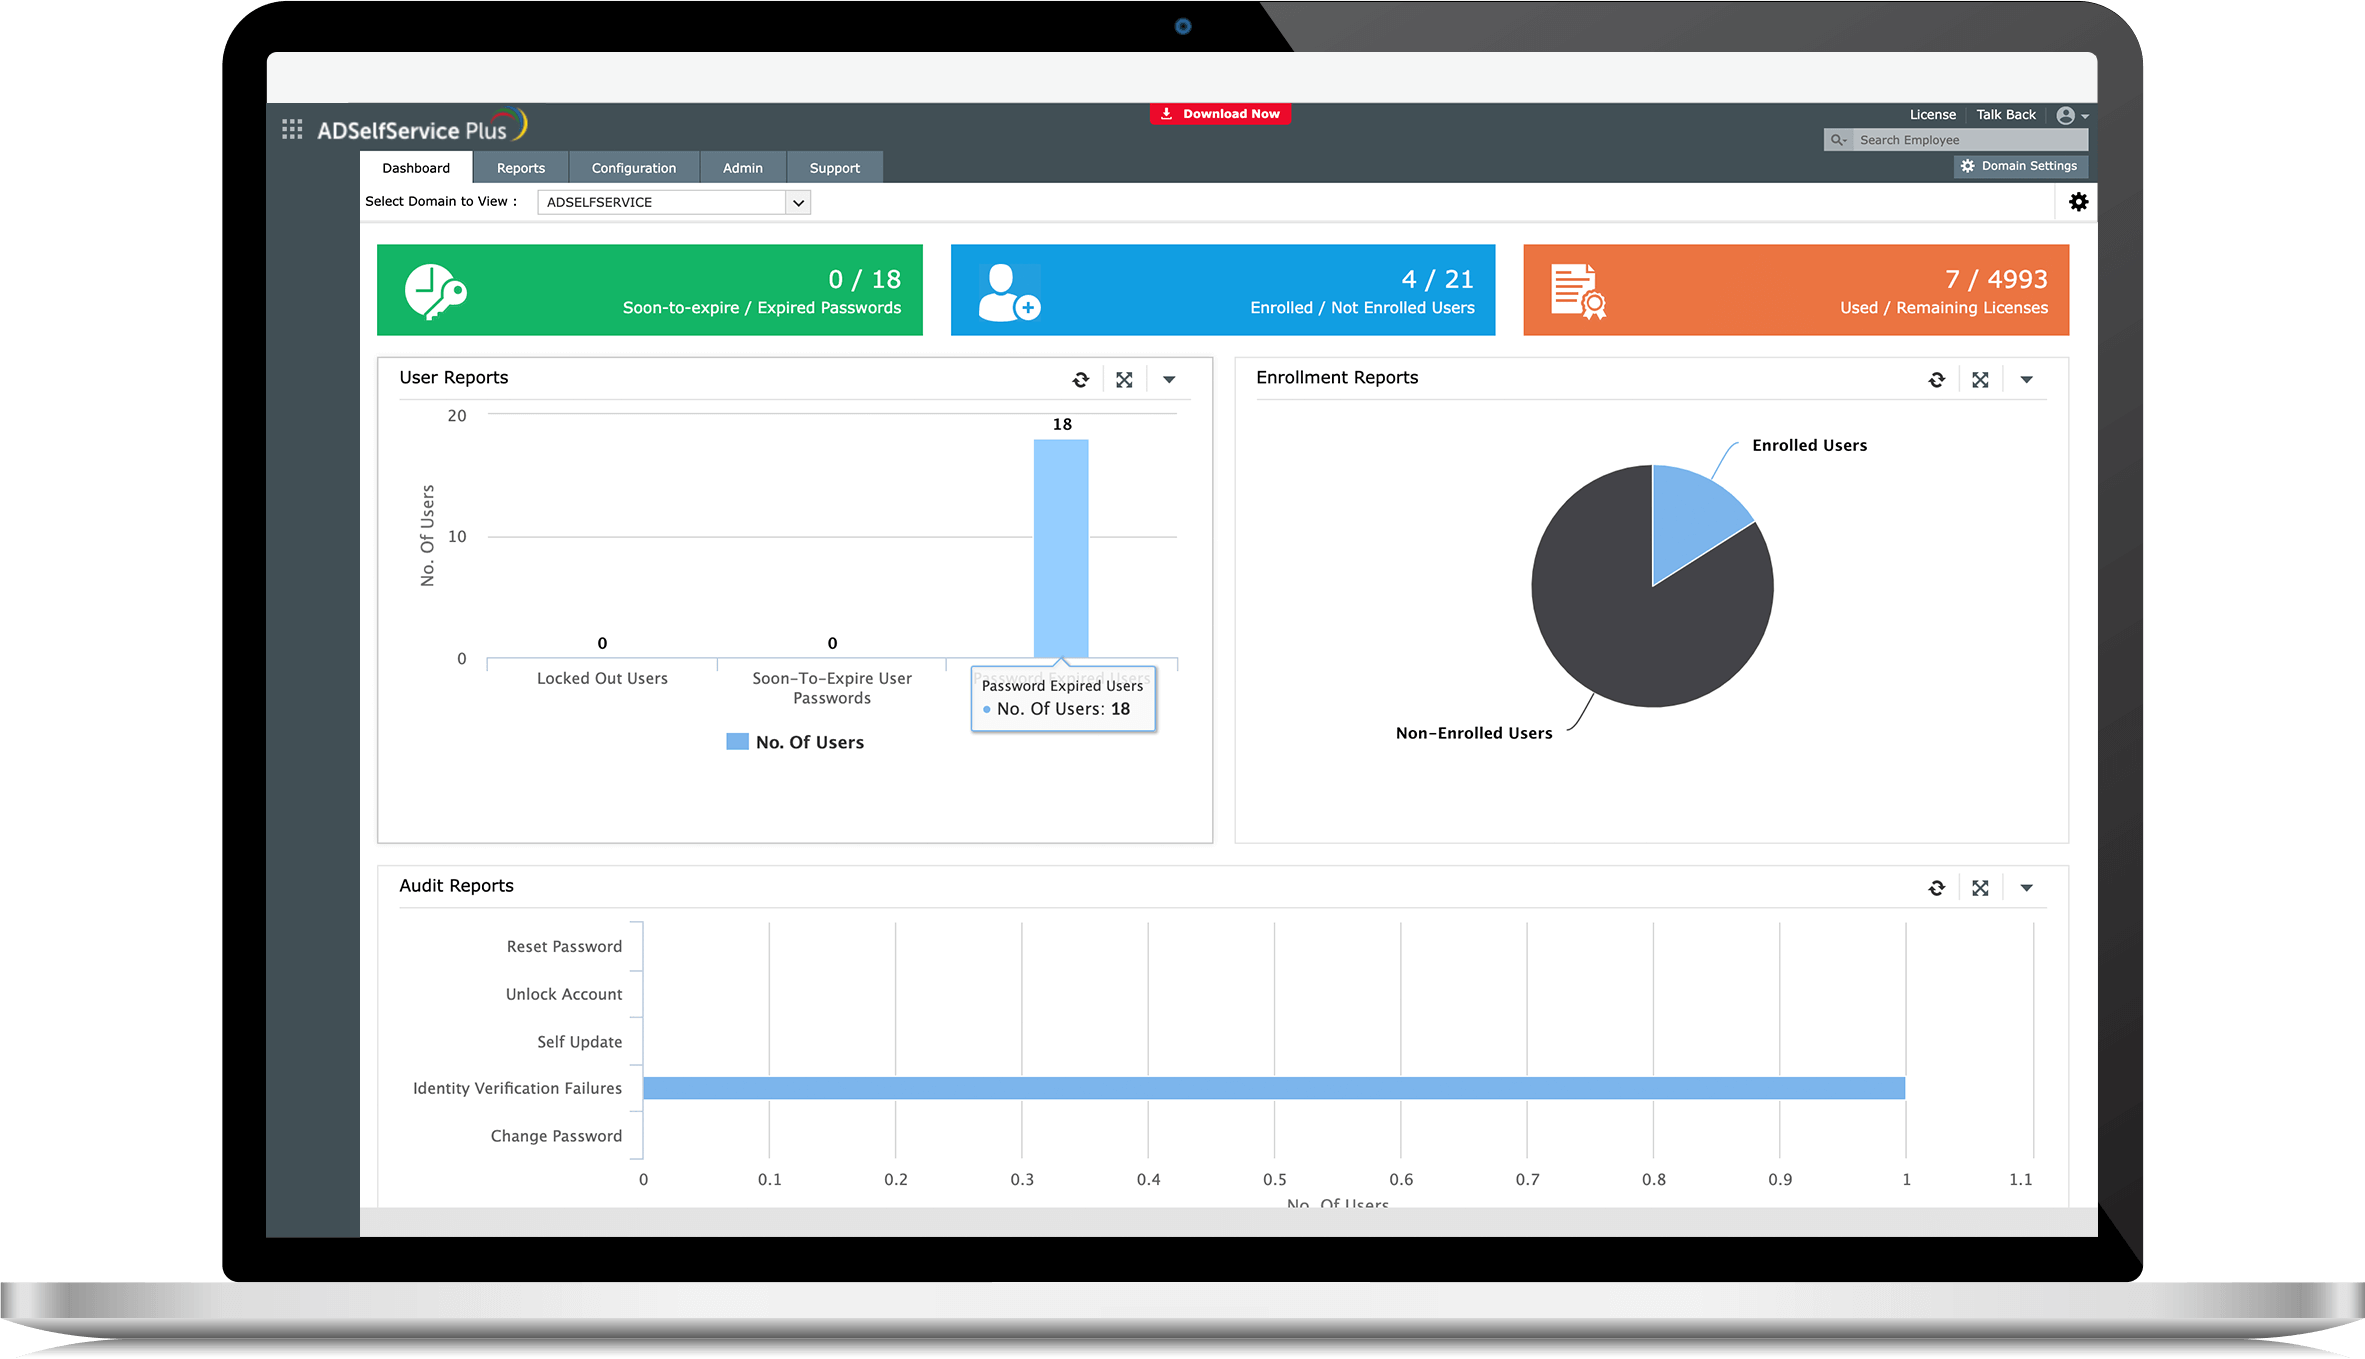Click the Download Now button

pyautogui.click(x=1220, y=114)
